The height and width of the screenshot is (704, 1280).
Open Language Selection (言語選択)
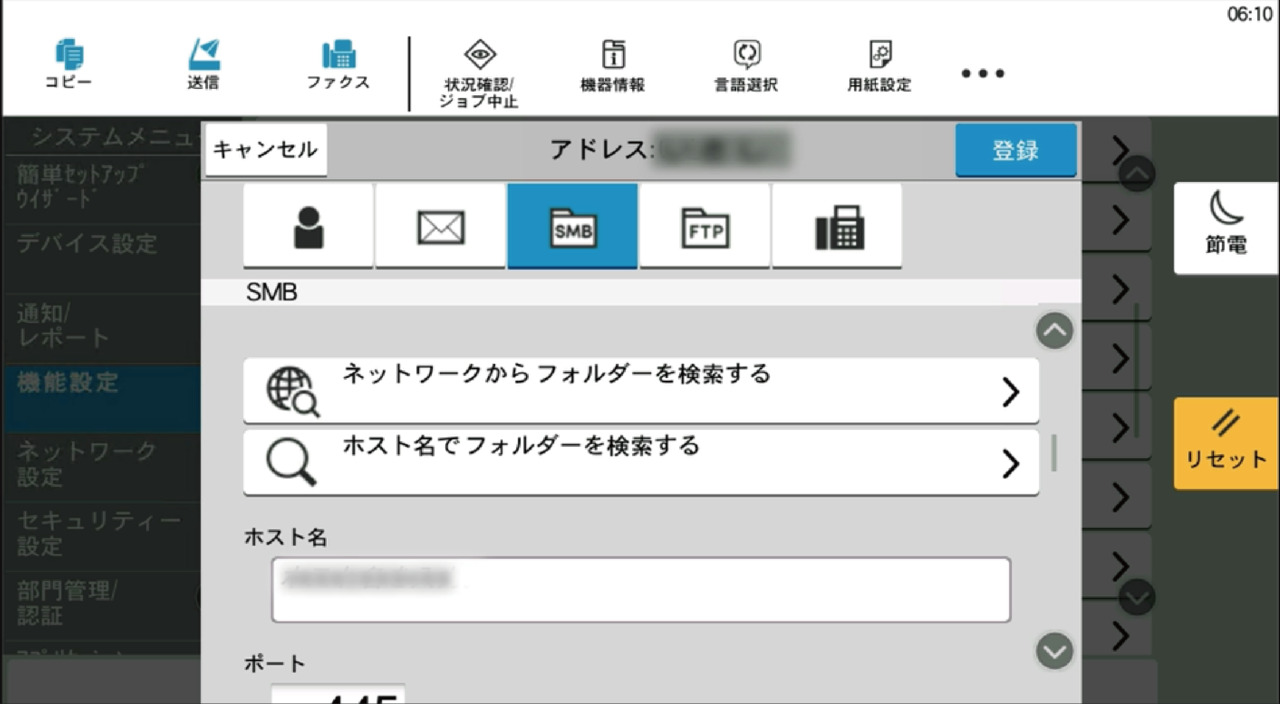747,68
